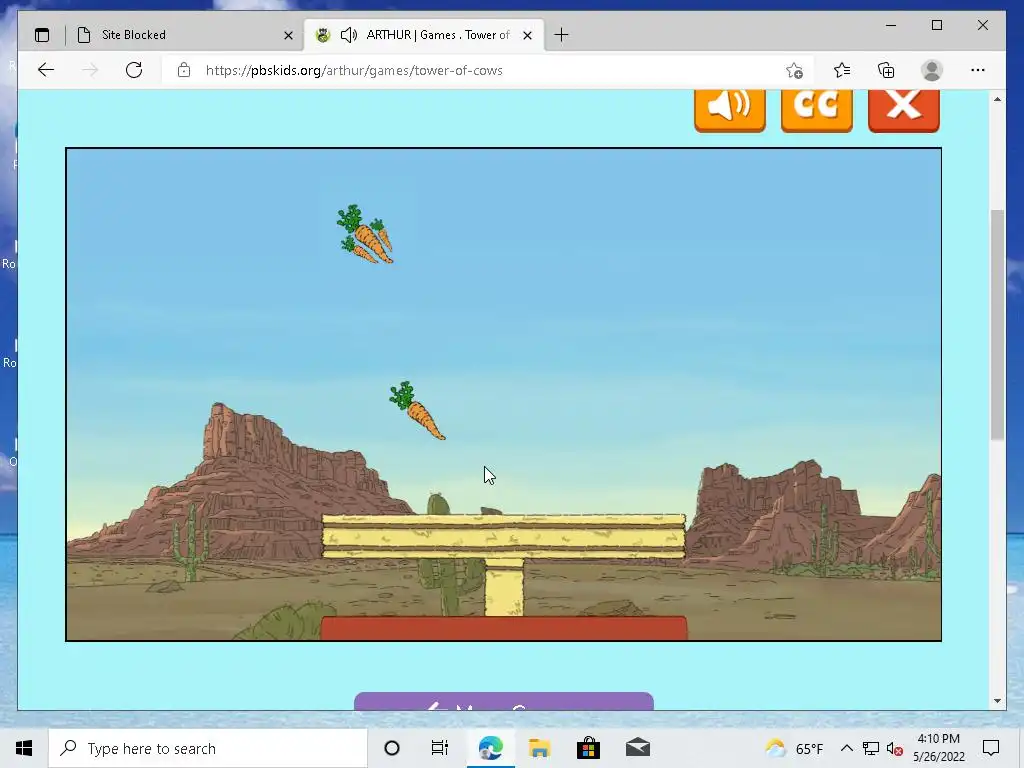View site information via the lock icon
Image resolution: width=1024 pixels, height=768 pixels.
[184, 70]
